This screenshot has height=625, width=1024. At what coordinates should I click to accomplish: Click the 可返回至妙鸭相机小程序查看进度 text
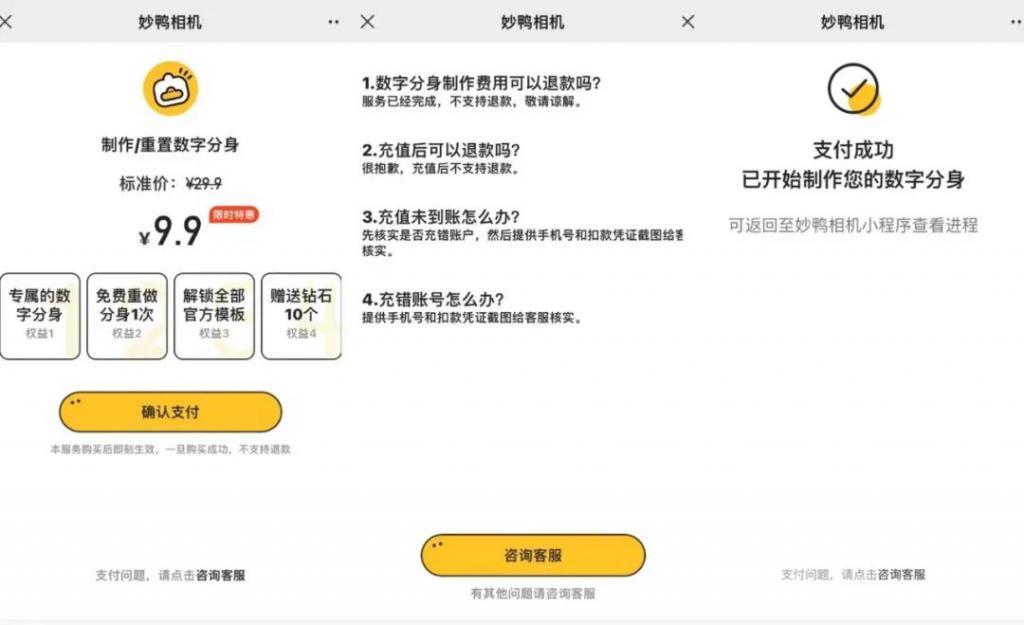855,227
